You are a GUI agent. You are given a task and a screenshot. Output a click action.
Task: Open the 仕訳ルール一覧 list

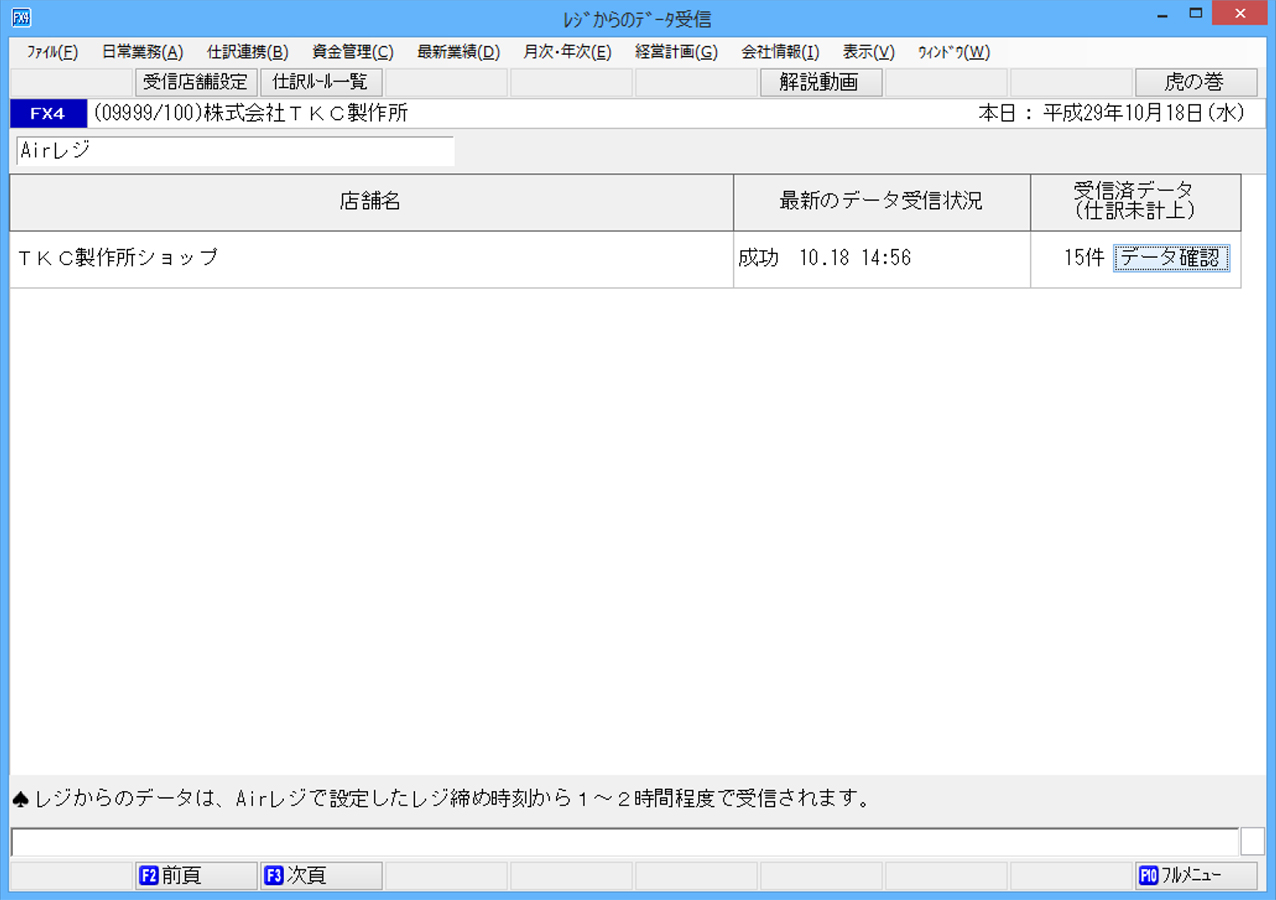(321, 83)
